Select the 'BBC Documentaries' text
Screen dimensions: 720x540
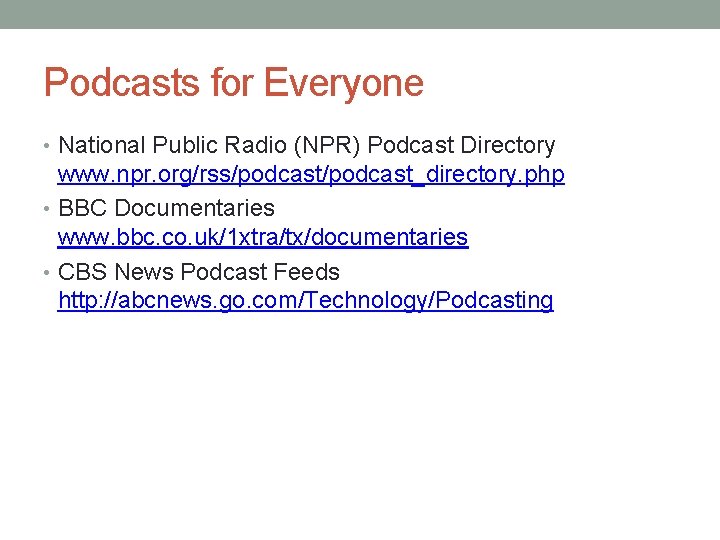click(166, 208)
